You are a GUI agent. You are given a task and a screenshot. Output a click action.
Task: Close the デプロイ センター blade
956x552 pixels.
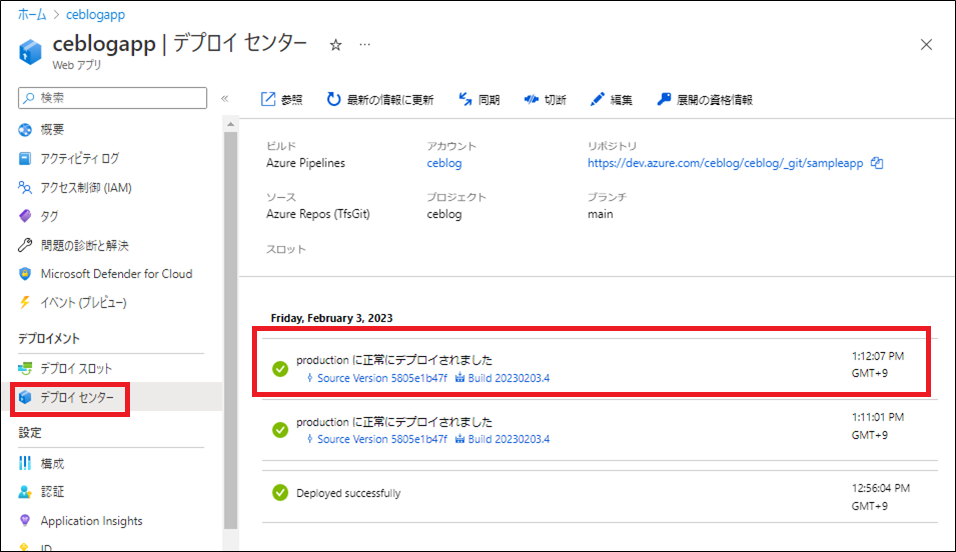(926, 45)
